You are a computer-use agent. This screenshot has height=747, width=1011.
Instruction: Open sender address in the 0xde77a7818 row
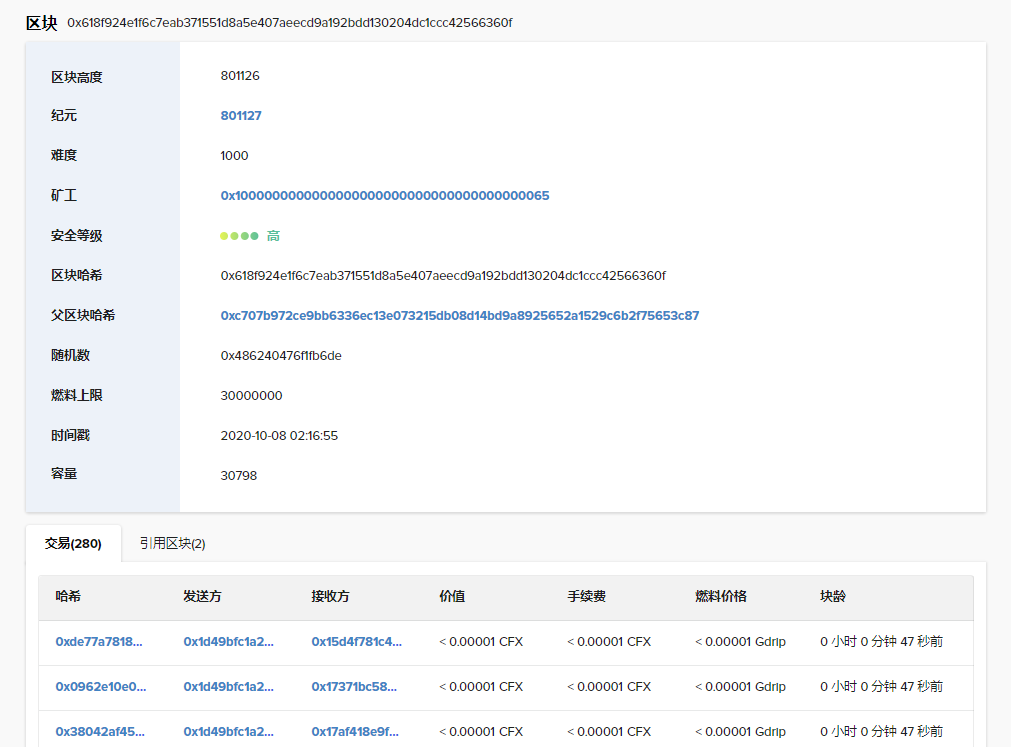tap(228, 641)
